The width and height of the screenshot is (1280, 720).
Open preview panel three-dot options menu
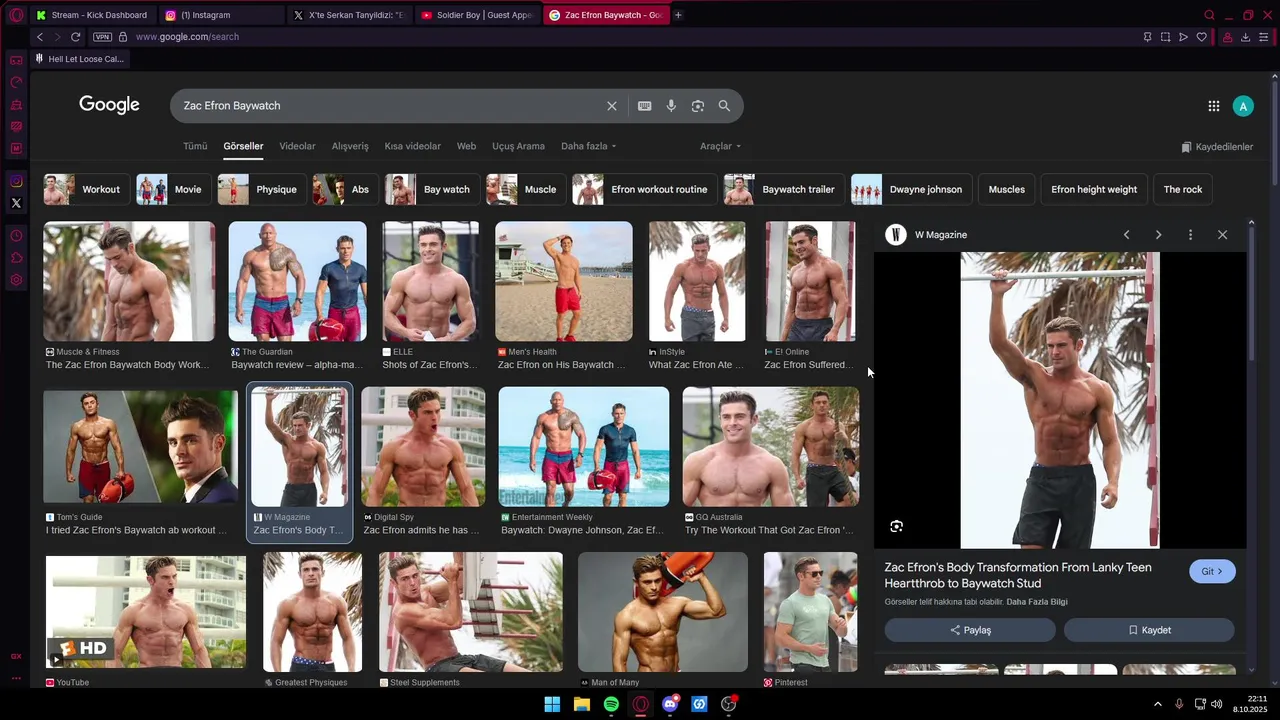pos(1190,235)
